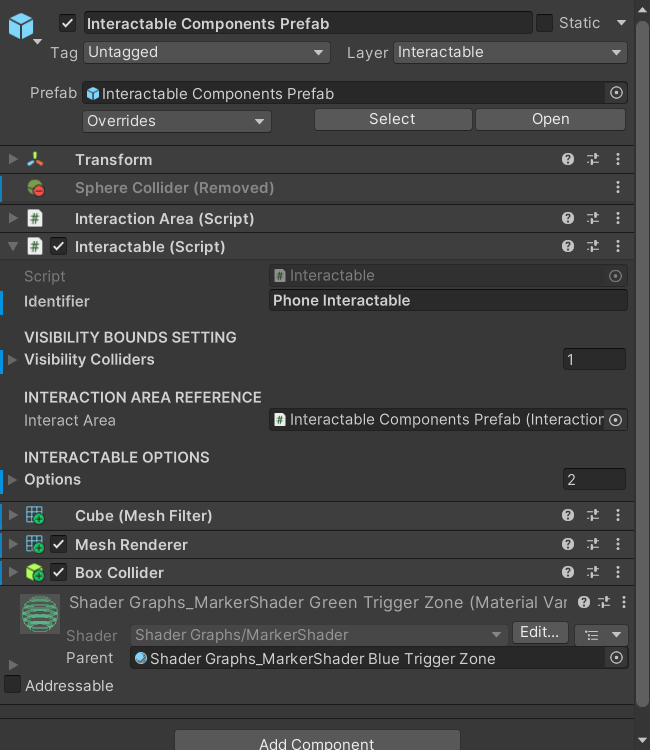This screenshot has height=750, width=650.
Task: Click Script field object picker circle
Action: tap(616, 276)
